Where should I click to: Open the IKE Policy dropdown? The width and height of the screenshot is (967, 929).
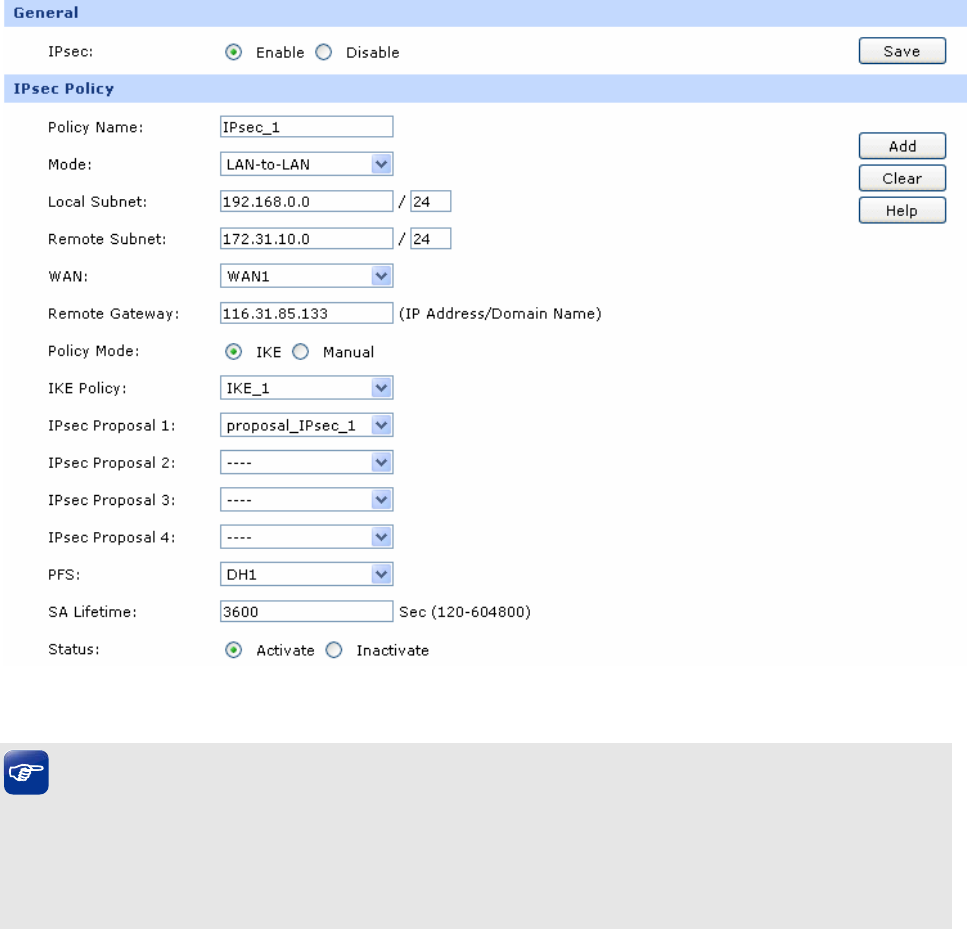click(306, 388)
